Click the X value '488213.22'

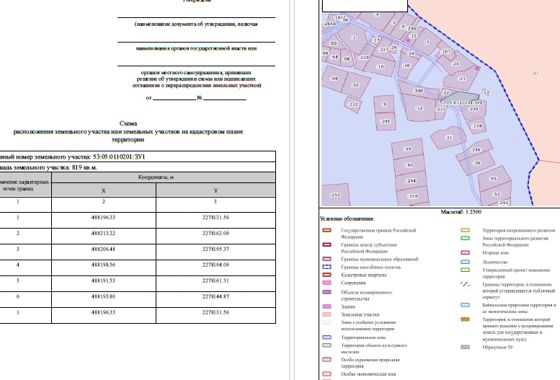click(104, 233)
